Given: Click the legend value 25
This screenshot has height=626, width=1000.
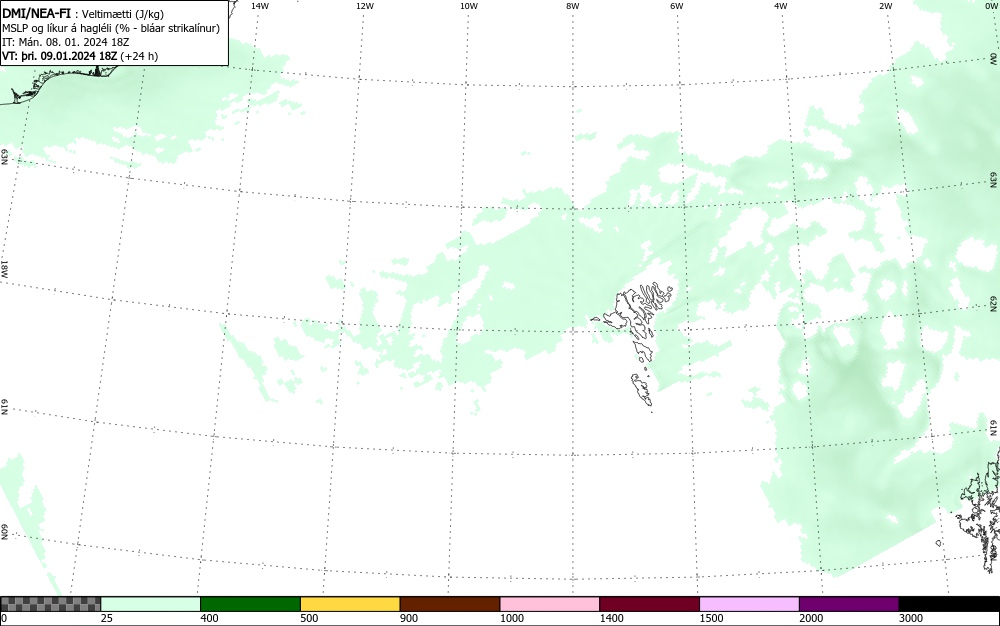Looking at the screenshot, I should (x=107, y=618).
